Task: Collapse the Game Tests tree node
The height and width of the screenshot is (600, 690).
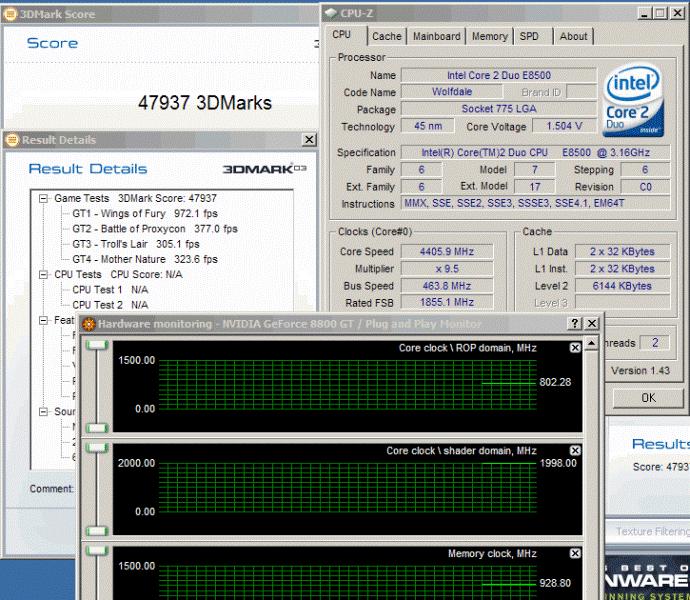Action: (x=43, y=199)
